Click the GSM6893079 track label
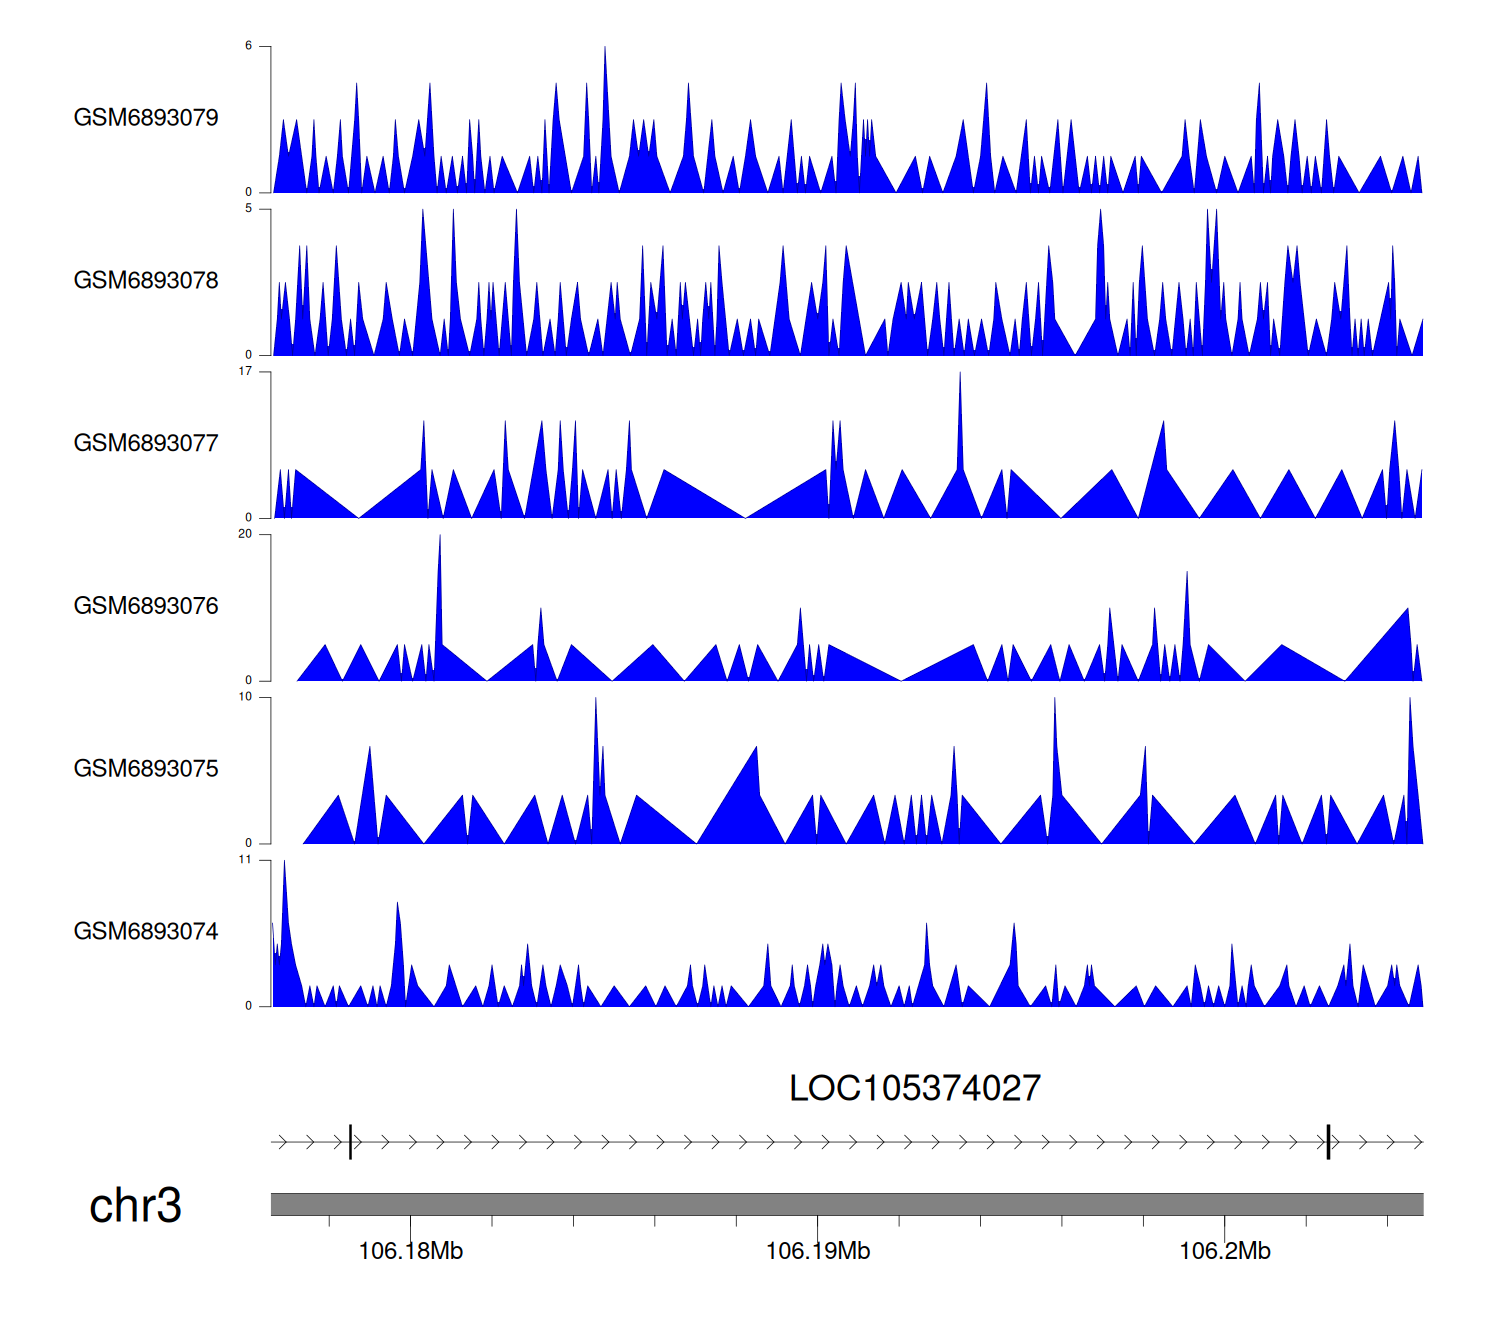The image size is (1500, 1320). point(146,118)
